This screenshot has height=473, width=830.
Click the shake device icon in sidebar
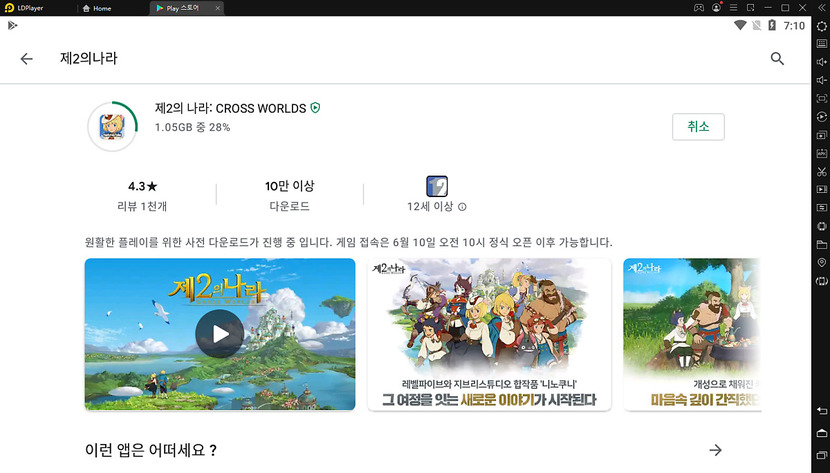click(822, 226)
